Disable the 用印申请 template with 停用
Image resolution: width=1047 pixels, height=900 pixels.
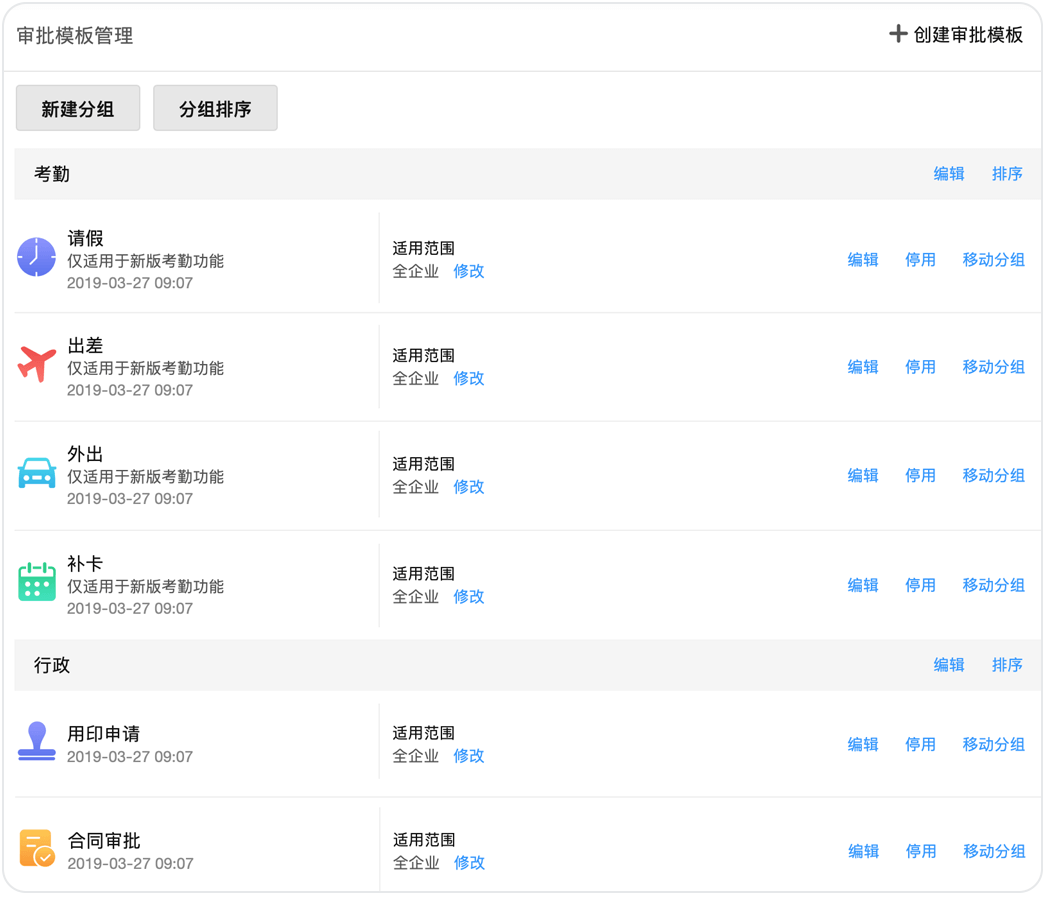tap(920, 745)
